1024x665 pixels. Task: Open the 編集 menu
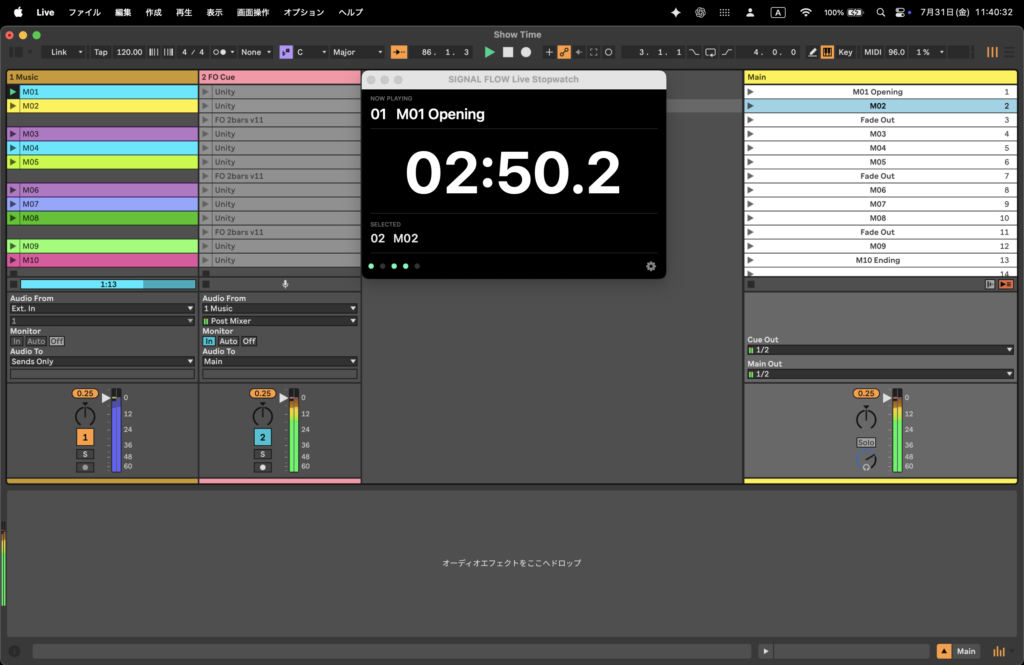(123, 12)
